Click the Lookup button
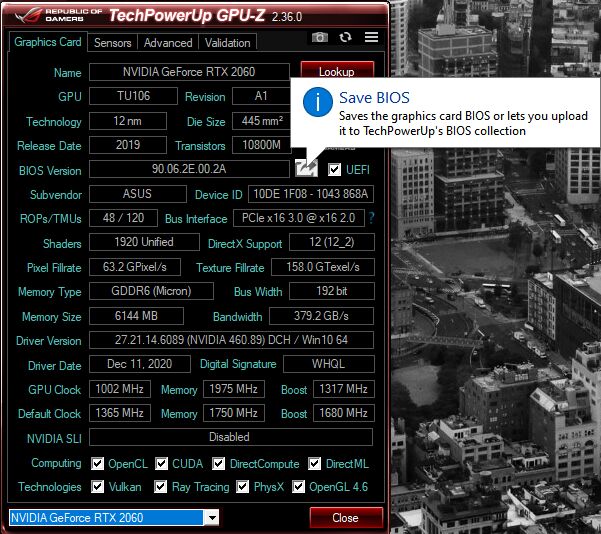 click(337, 72)
